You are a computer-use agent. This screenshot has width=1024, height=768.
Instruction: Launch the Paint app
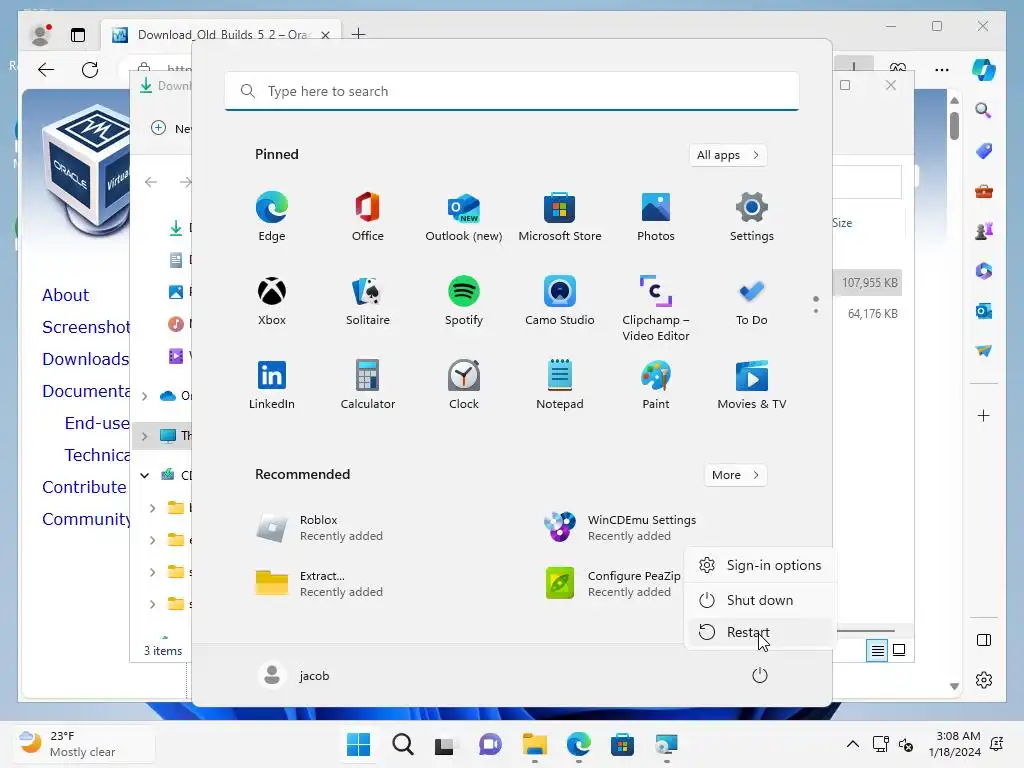(x=656, y=385)
